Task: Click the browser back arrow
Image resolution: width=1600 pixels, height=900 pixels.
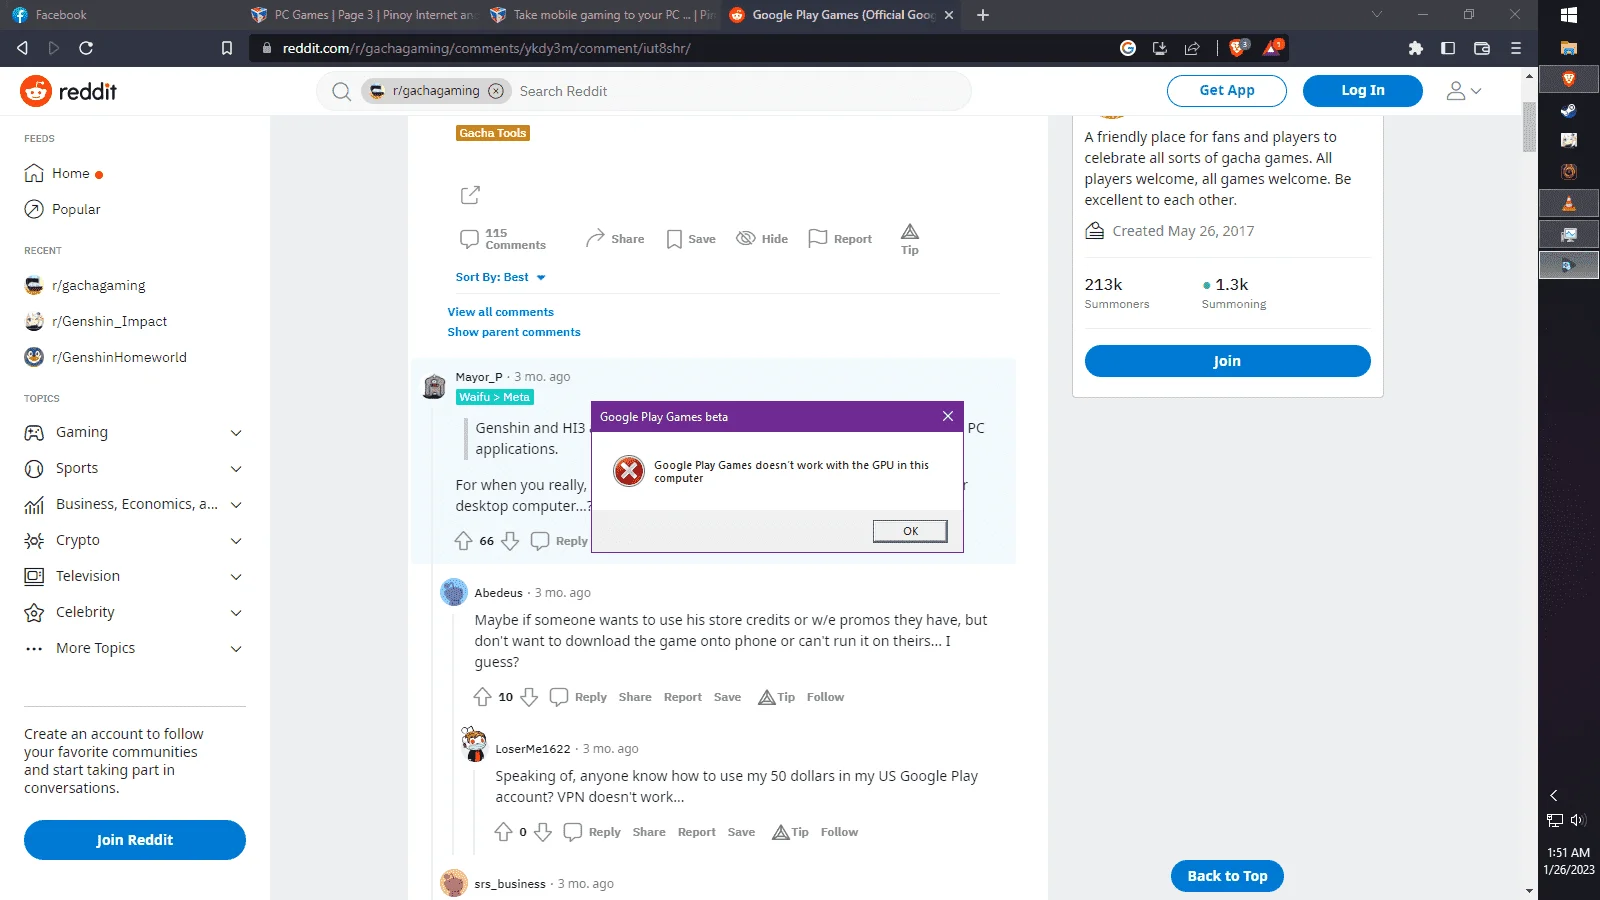Action: pyautogui.click(x=22, y=48)
